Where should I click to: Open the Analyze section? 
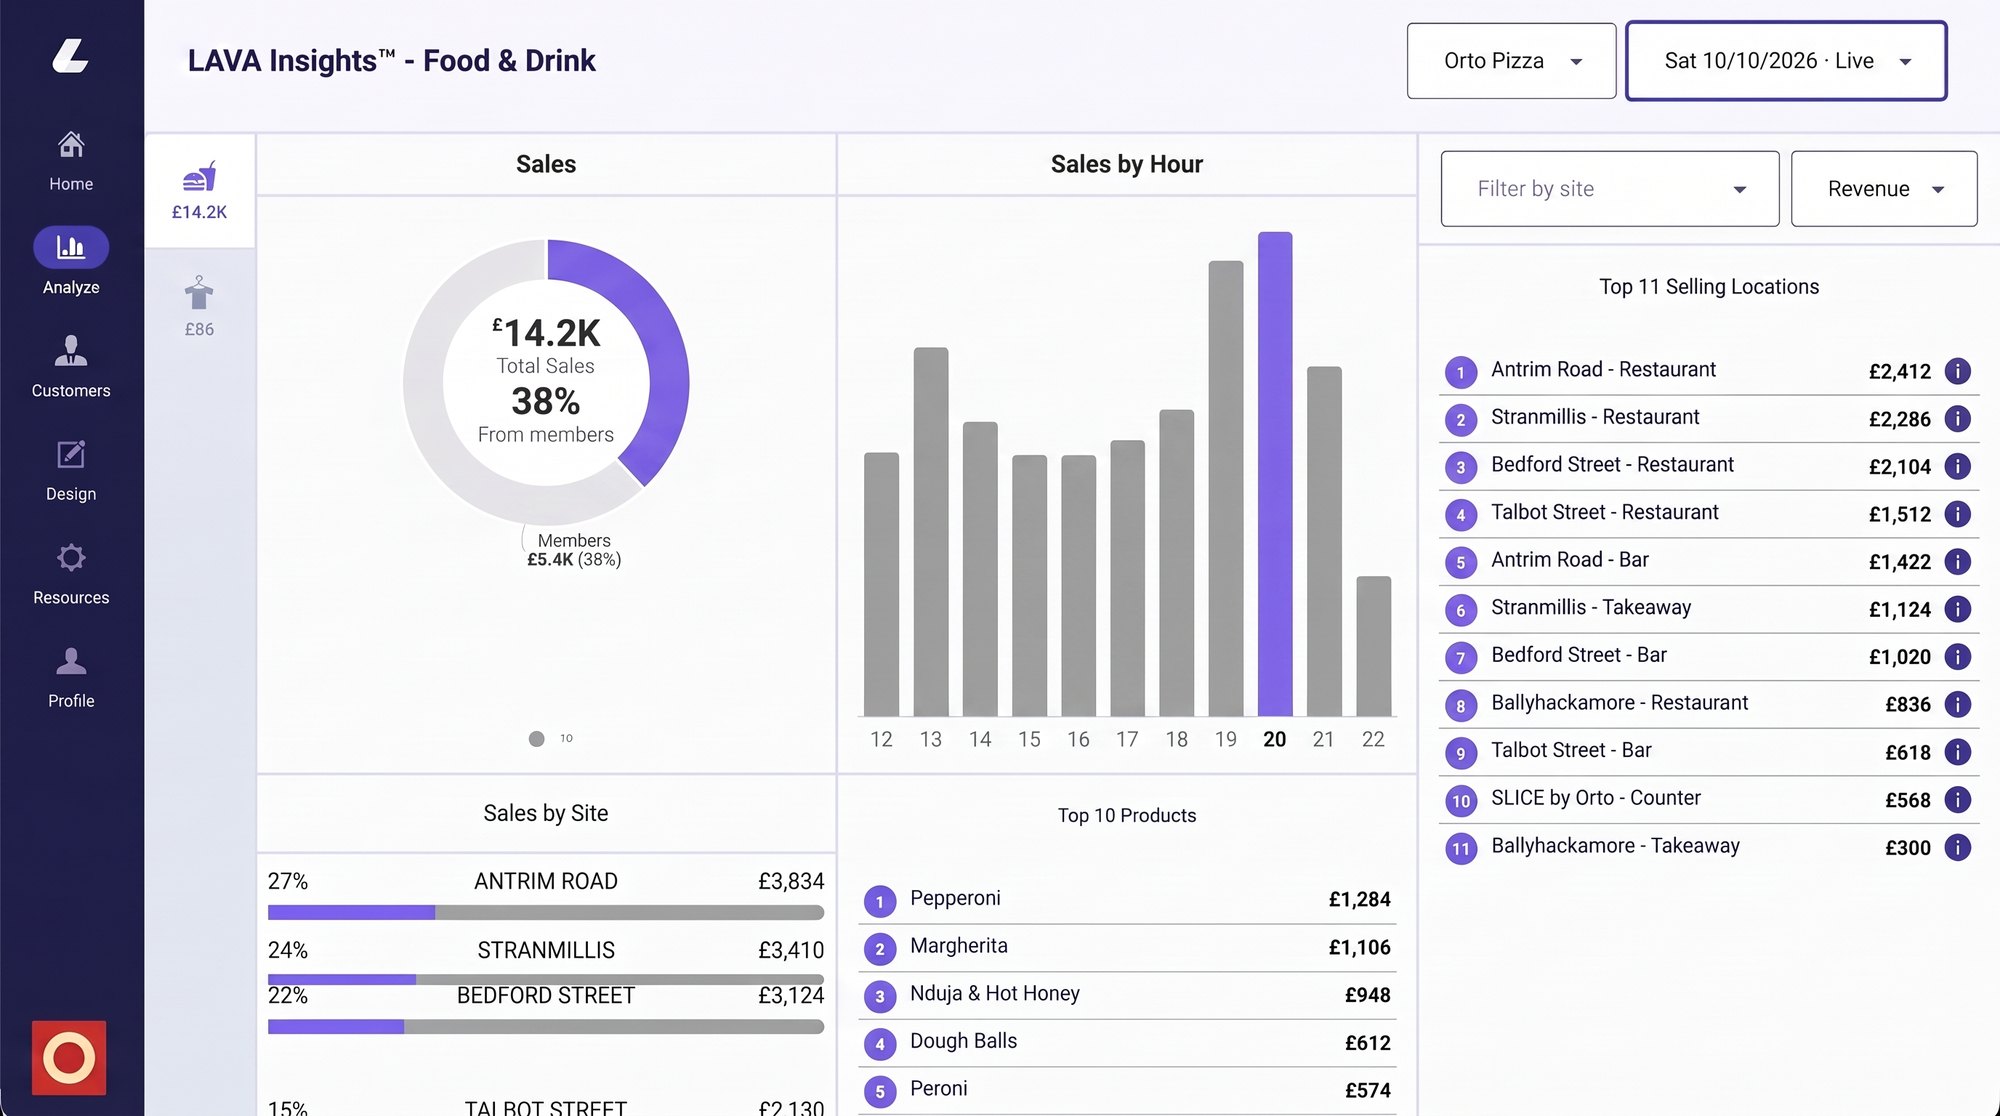point(71,262)
